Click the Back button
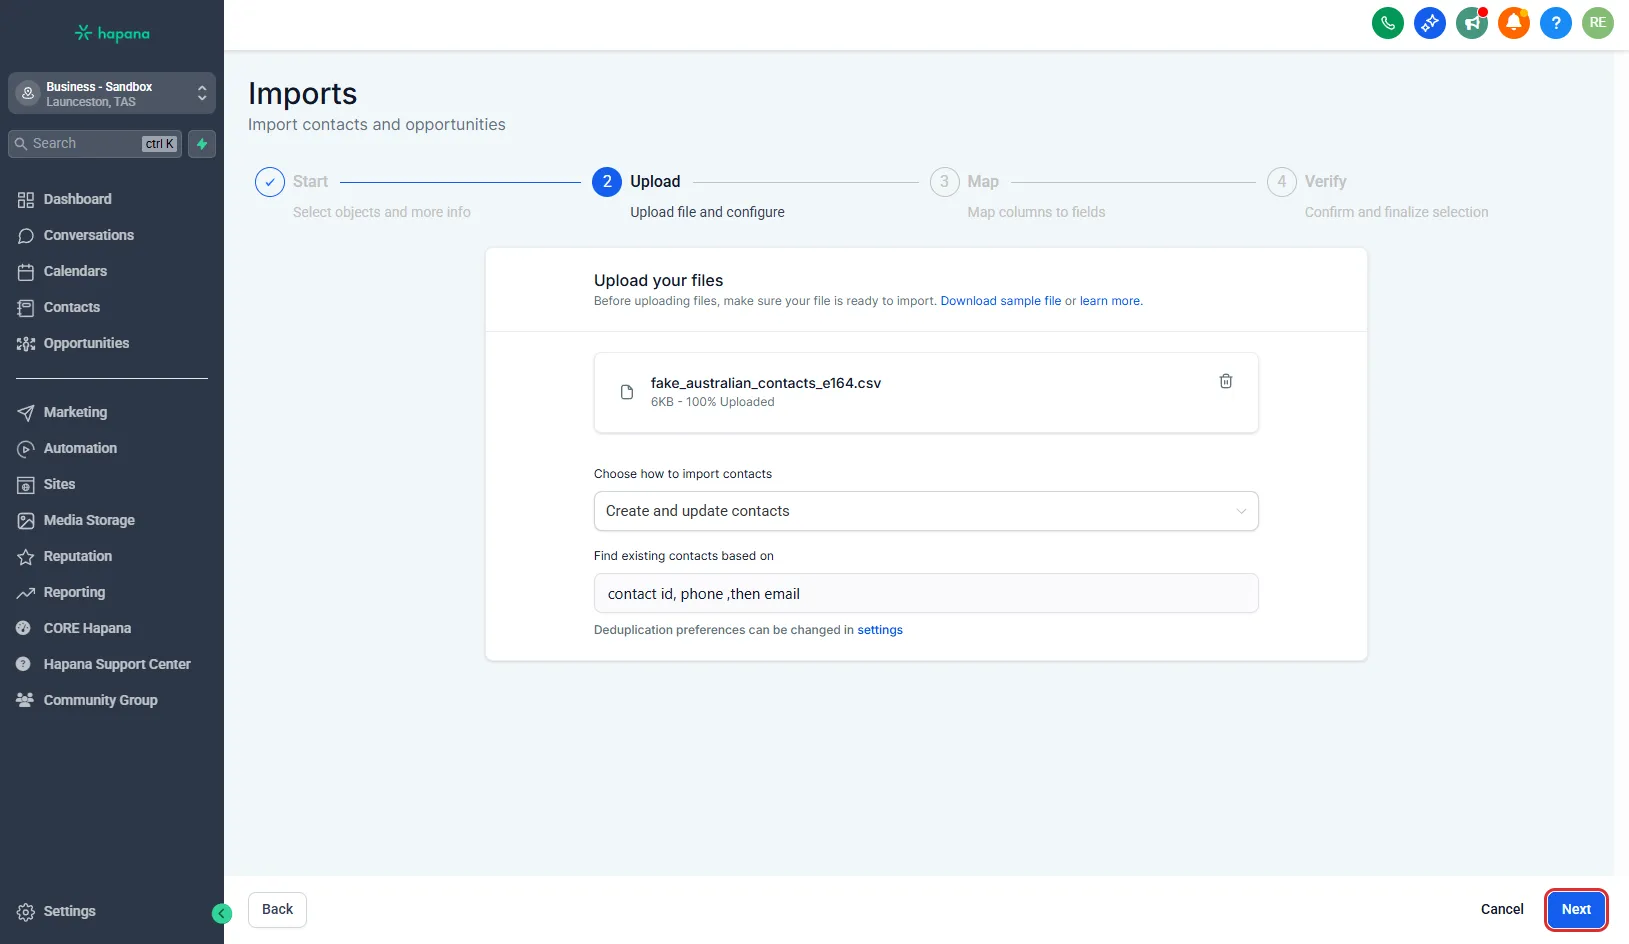 277,910
